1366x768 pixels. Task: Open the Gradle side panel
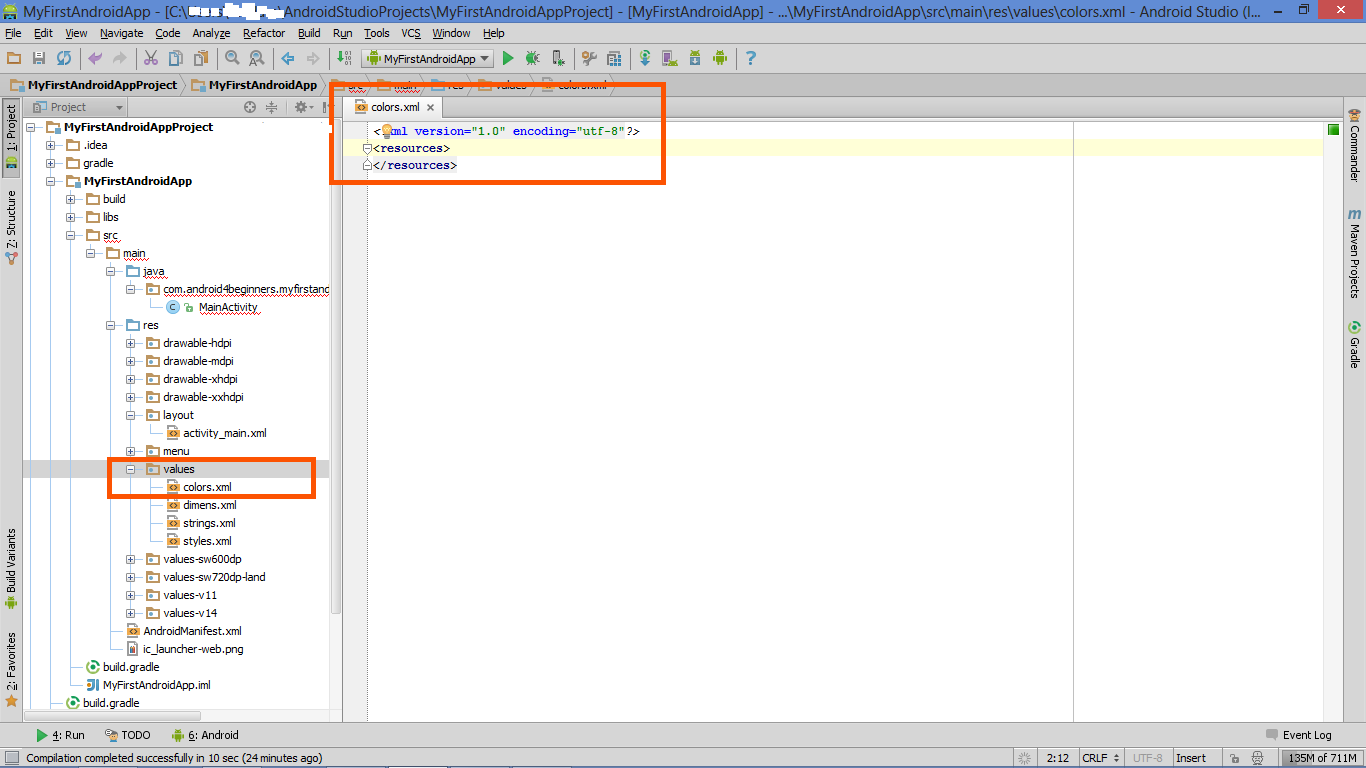[x=1355, y=345]
